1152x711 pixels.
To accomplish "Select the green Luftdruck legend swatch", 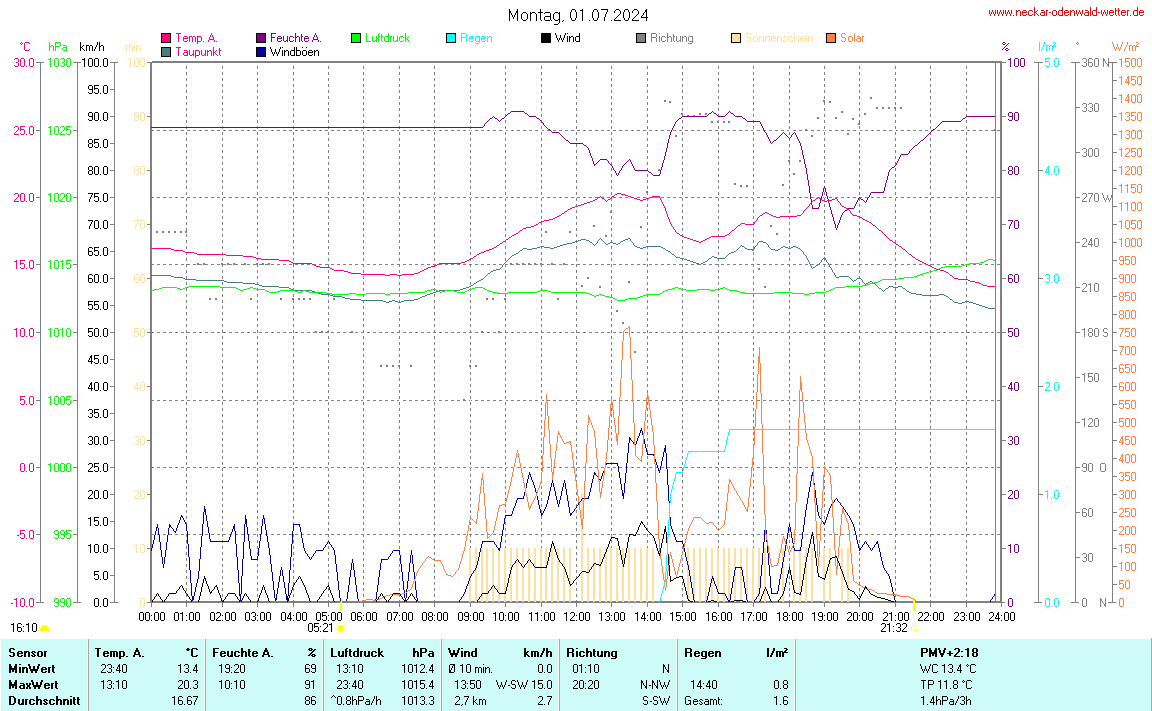I will (x=357, y=39).
